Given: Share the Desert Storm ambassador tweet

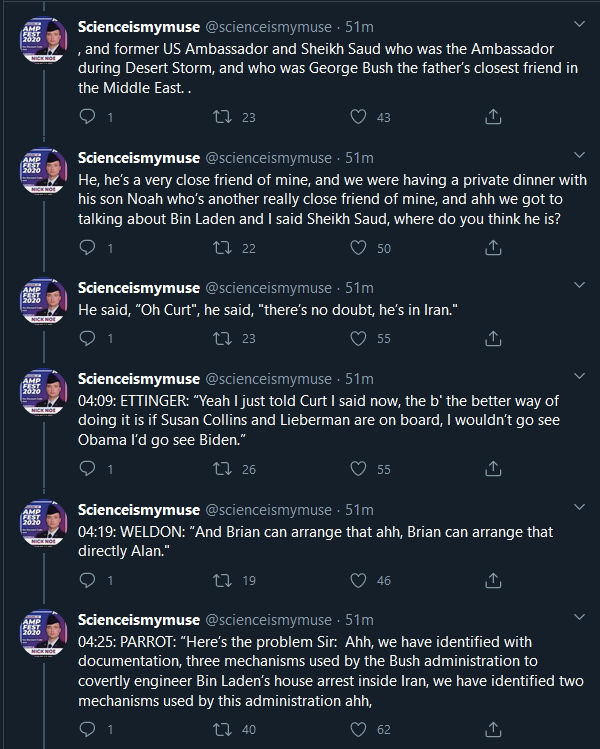Looking at the screenshot, I should click(492, 117).
